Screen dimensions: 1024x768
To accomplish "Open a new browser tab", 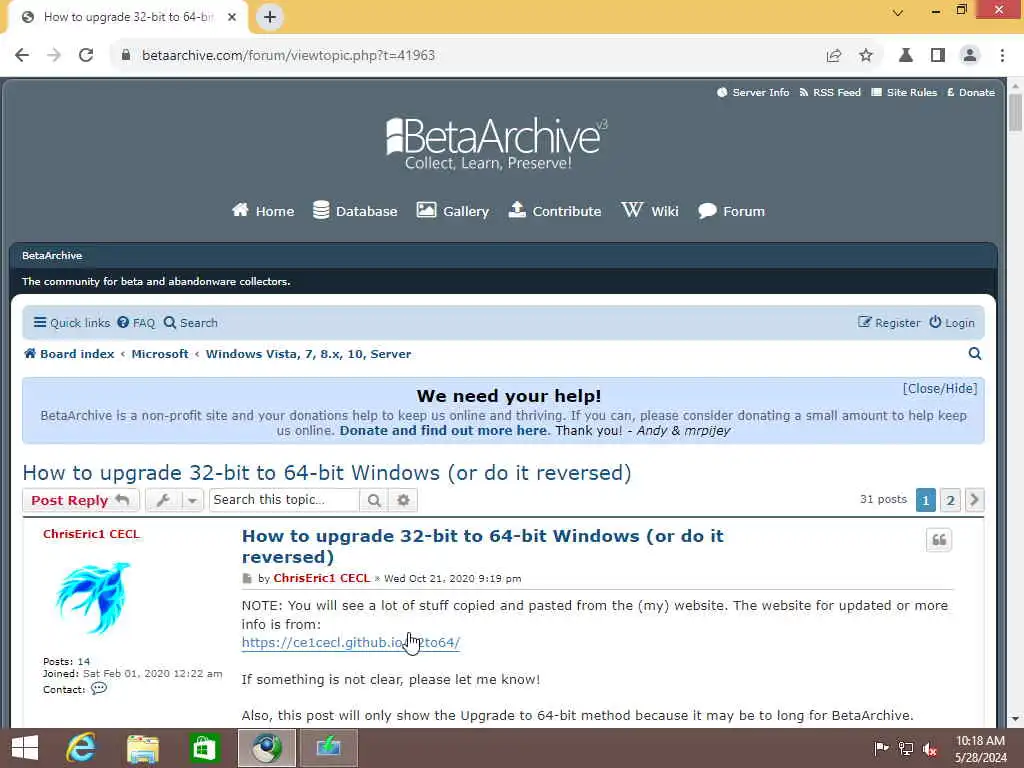I will 270,17.
